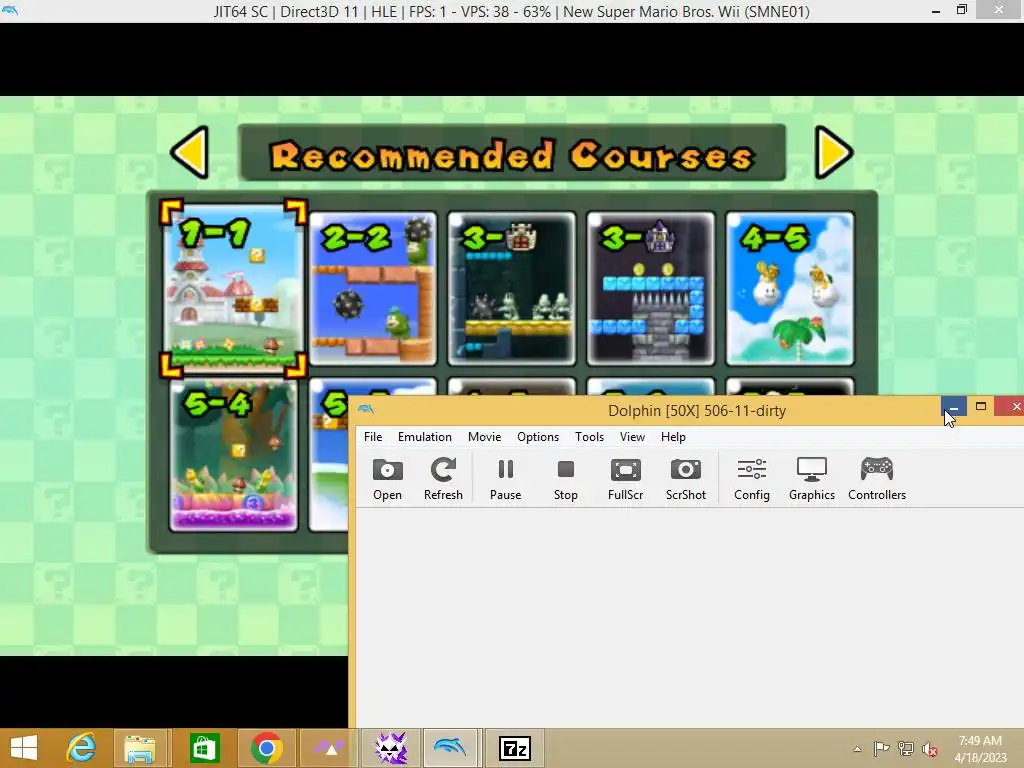Maximize the Dolphin [50X] window
The height and width of the screenshot is (768, 1024).
pos(981,407)
